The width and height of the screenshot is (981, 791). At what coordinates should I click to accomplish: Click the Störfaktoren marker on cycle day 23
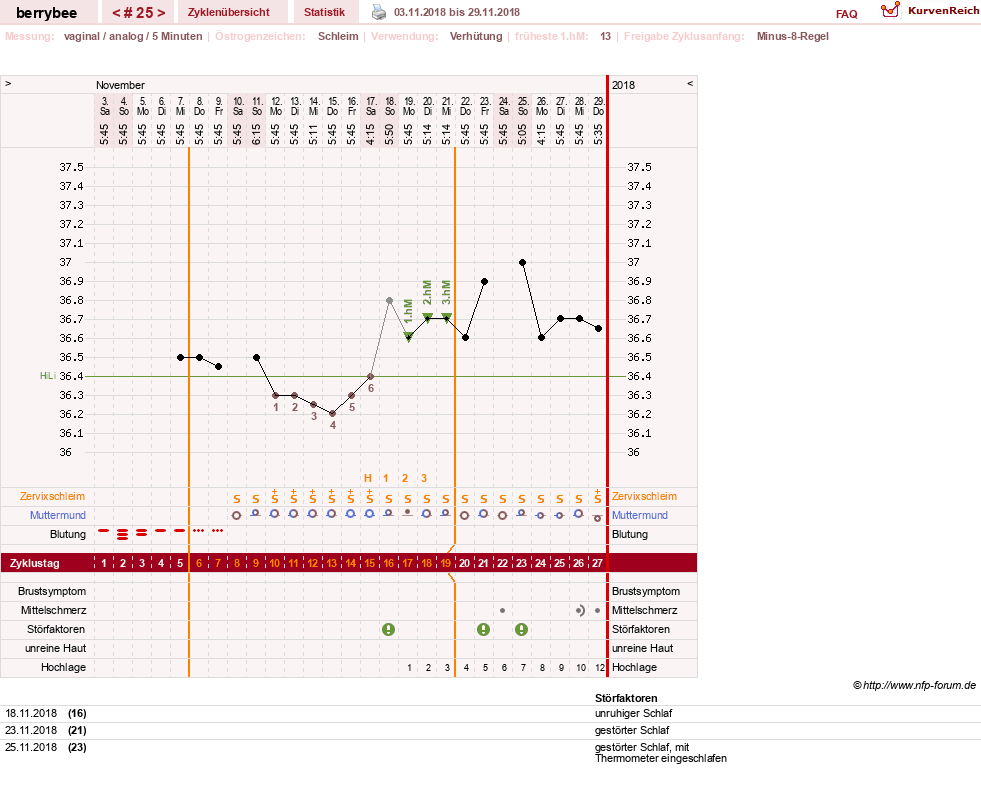[x=521, y=630]
